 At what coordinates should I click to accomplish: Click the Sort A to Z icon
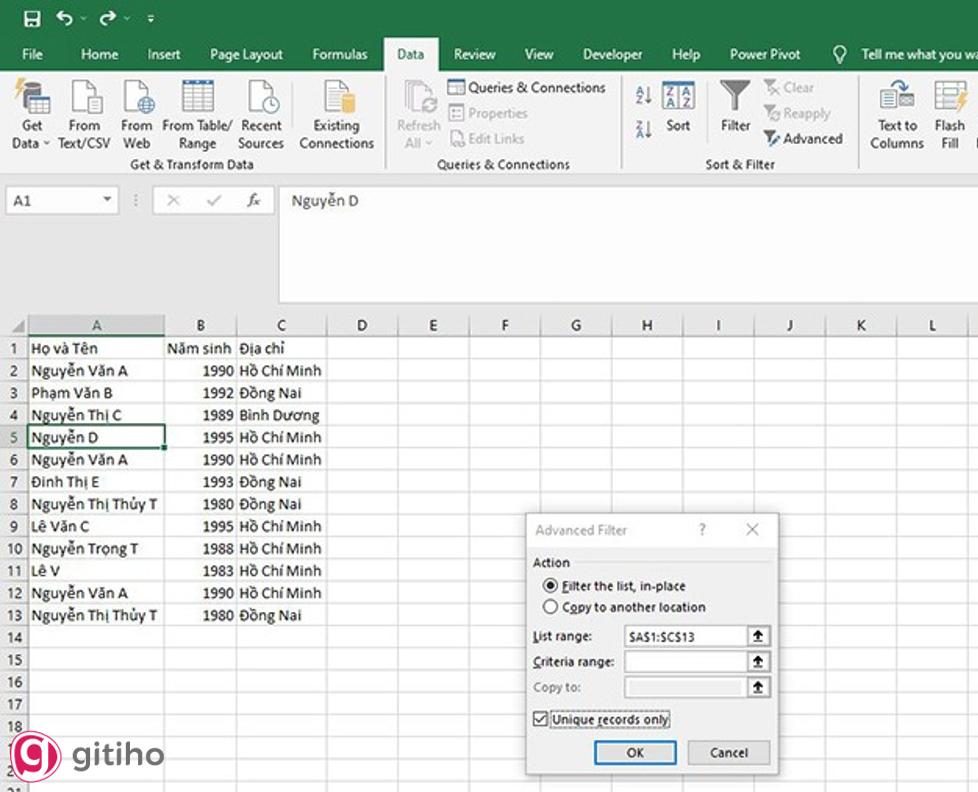[x=644, y=95]
